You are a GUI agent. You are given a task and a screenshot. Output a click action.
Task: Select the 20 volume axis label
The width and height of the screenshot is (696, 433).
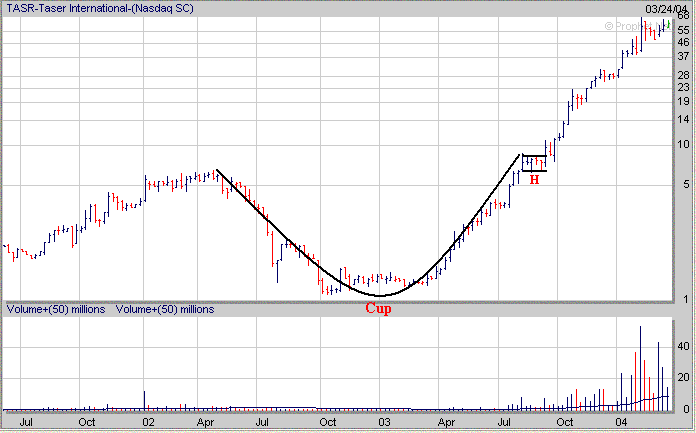684,377
